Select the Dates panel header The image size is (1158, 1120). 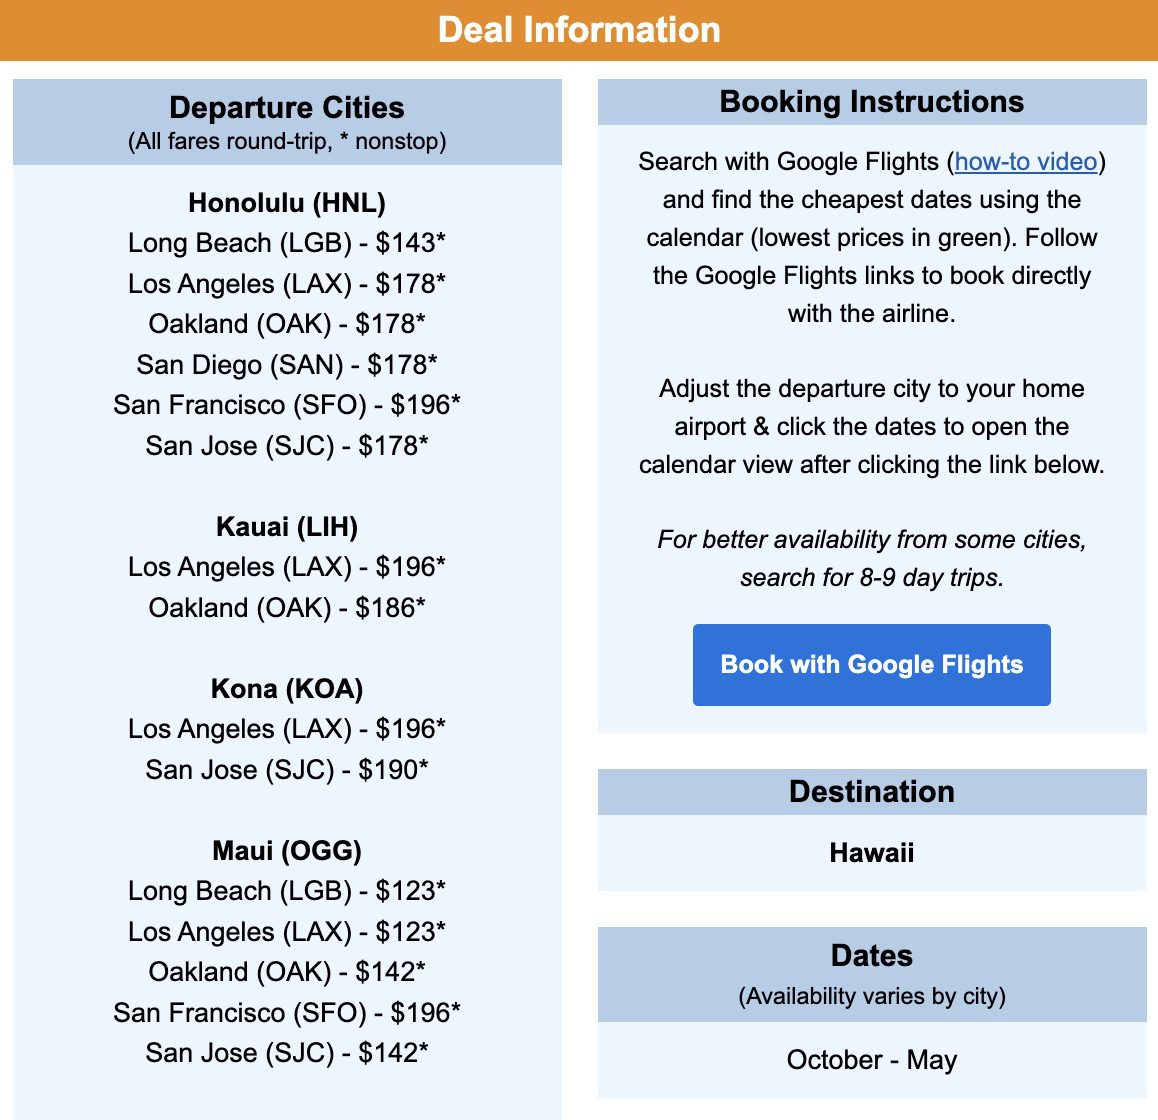tap(871, 955)
